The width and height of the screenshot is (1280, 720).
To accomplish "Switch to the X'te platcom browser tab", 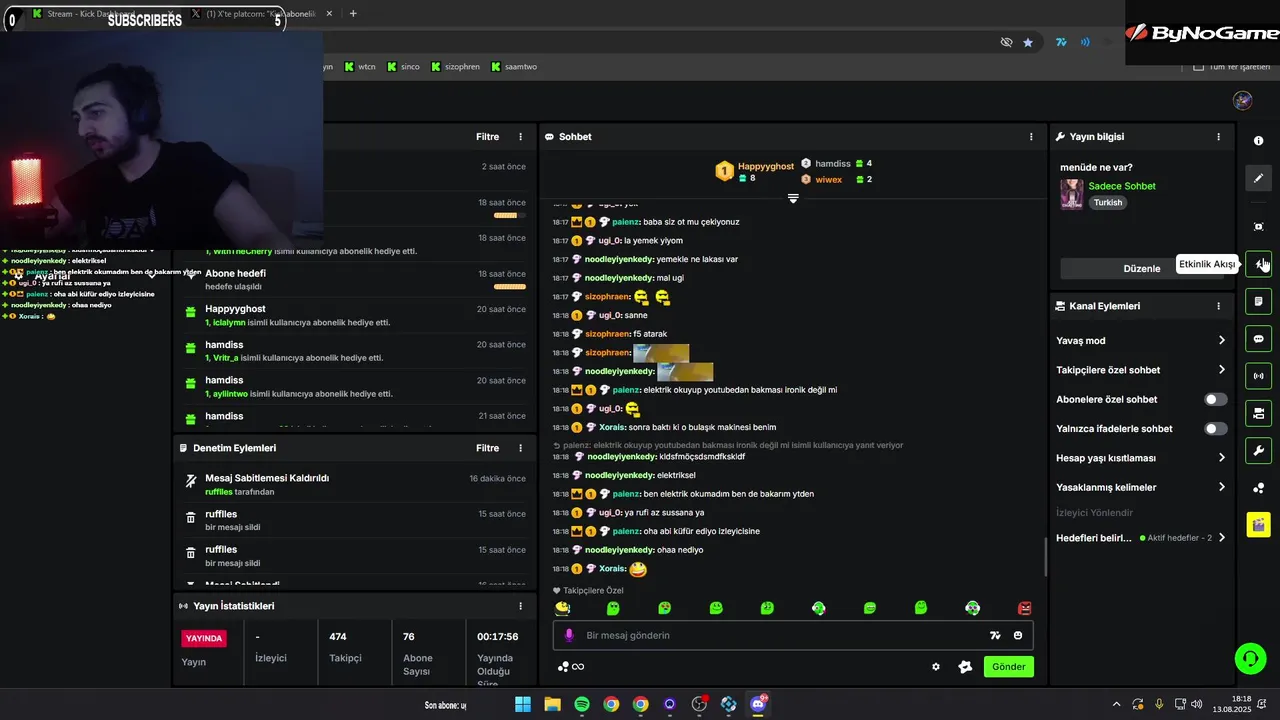I will pyautogui.click(x=260, y=13).
